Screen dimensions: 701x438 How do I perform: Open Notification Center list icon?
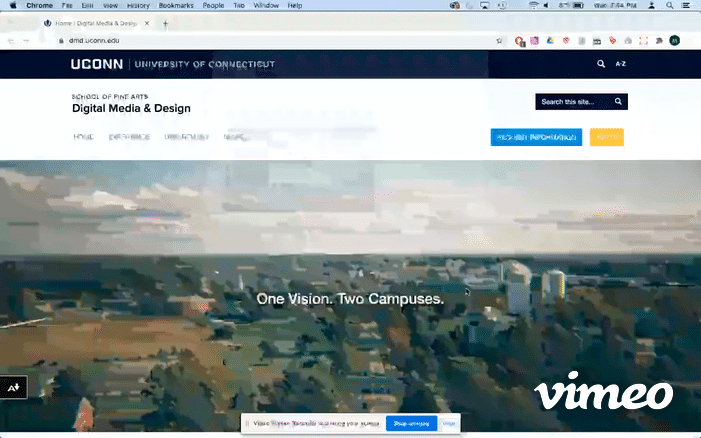686,5
